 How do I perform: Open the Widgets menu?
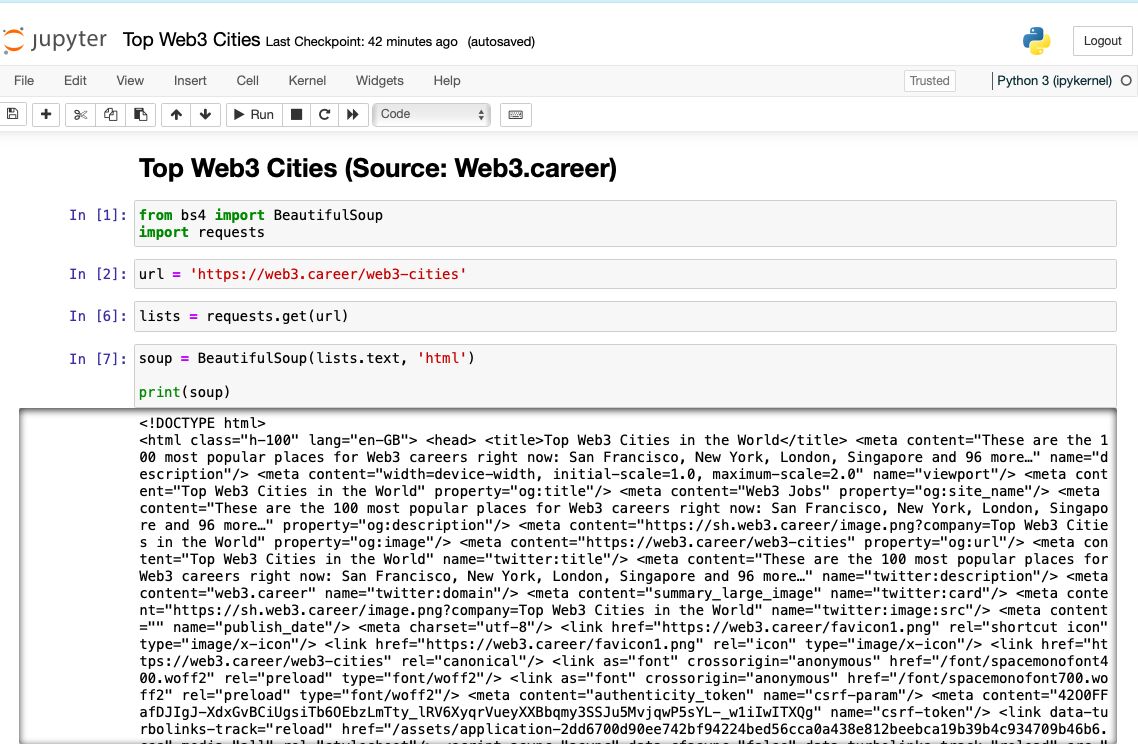[x=380, y=81]
